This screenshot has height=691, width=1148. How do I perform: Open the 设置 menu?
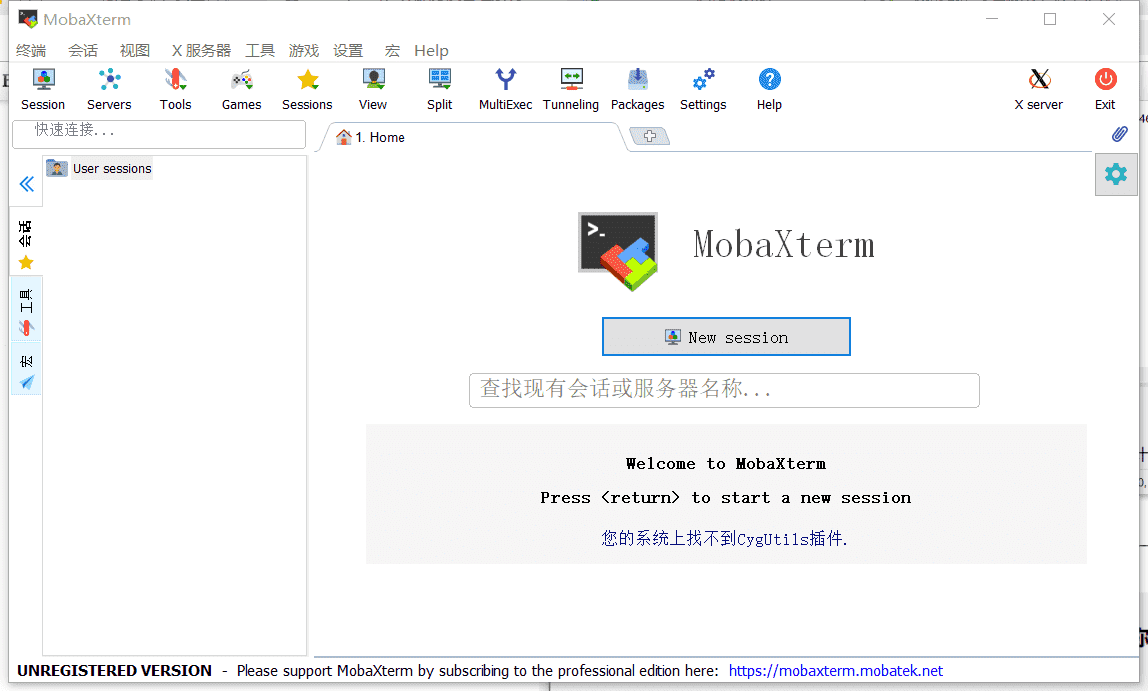tap(348, 51)
